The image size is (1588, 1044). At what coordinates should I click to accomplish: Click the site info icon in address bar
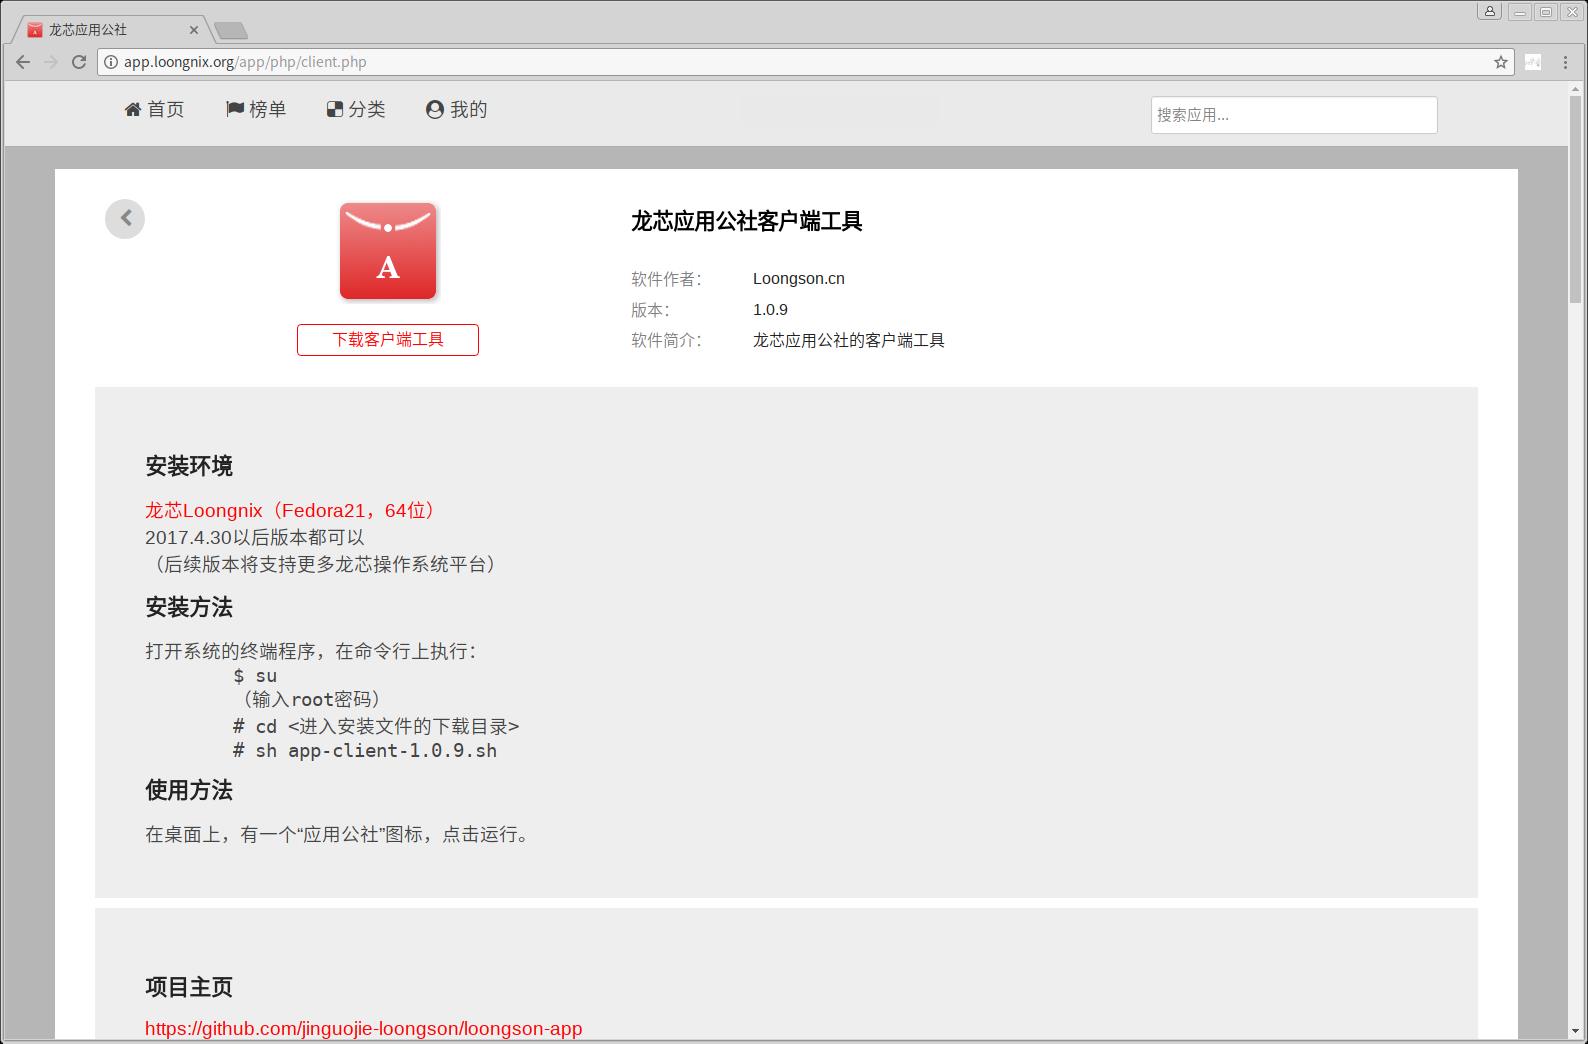pos(111,62)
